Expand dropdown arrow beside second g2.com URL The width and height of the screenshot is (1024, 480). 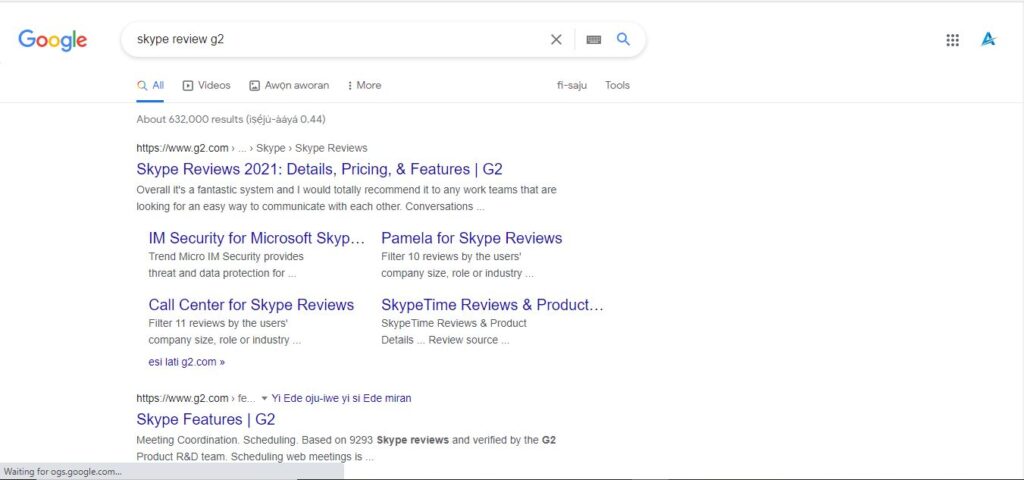pyautogui.click(x=264, y=398)
